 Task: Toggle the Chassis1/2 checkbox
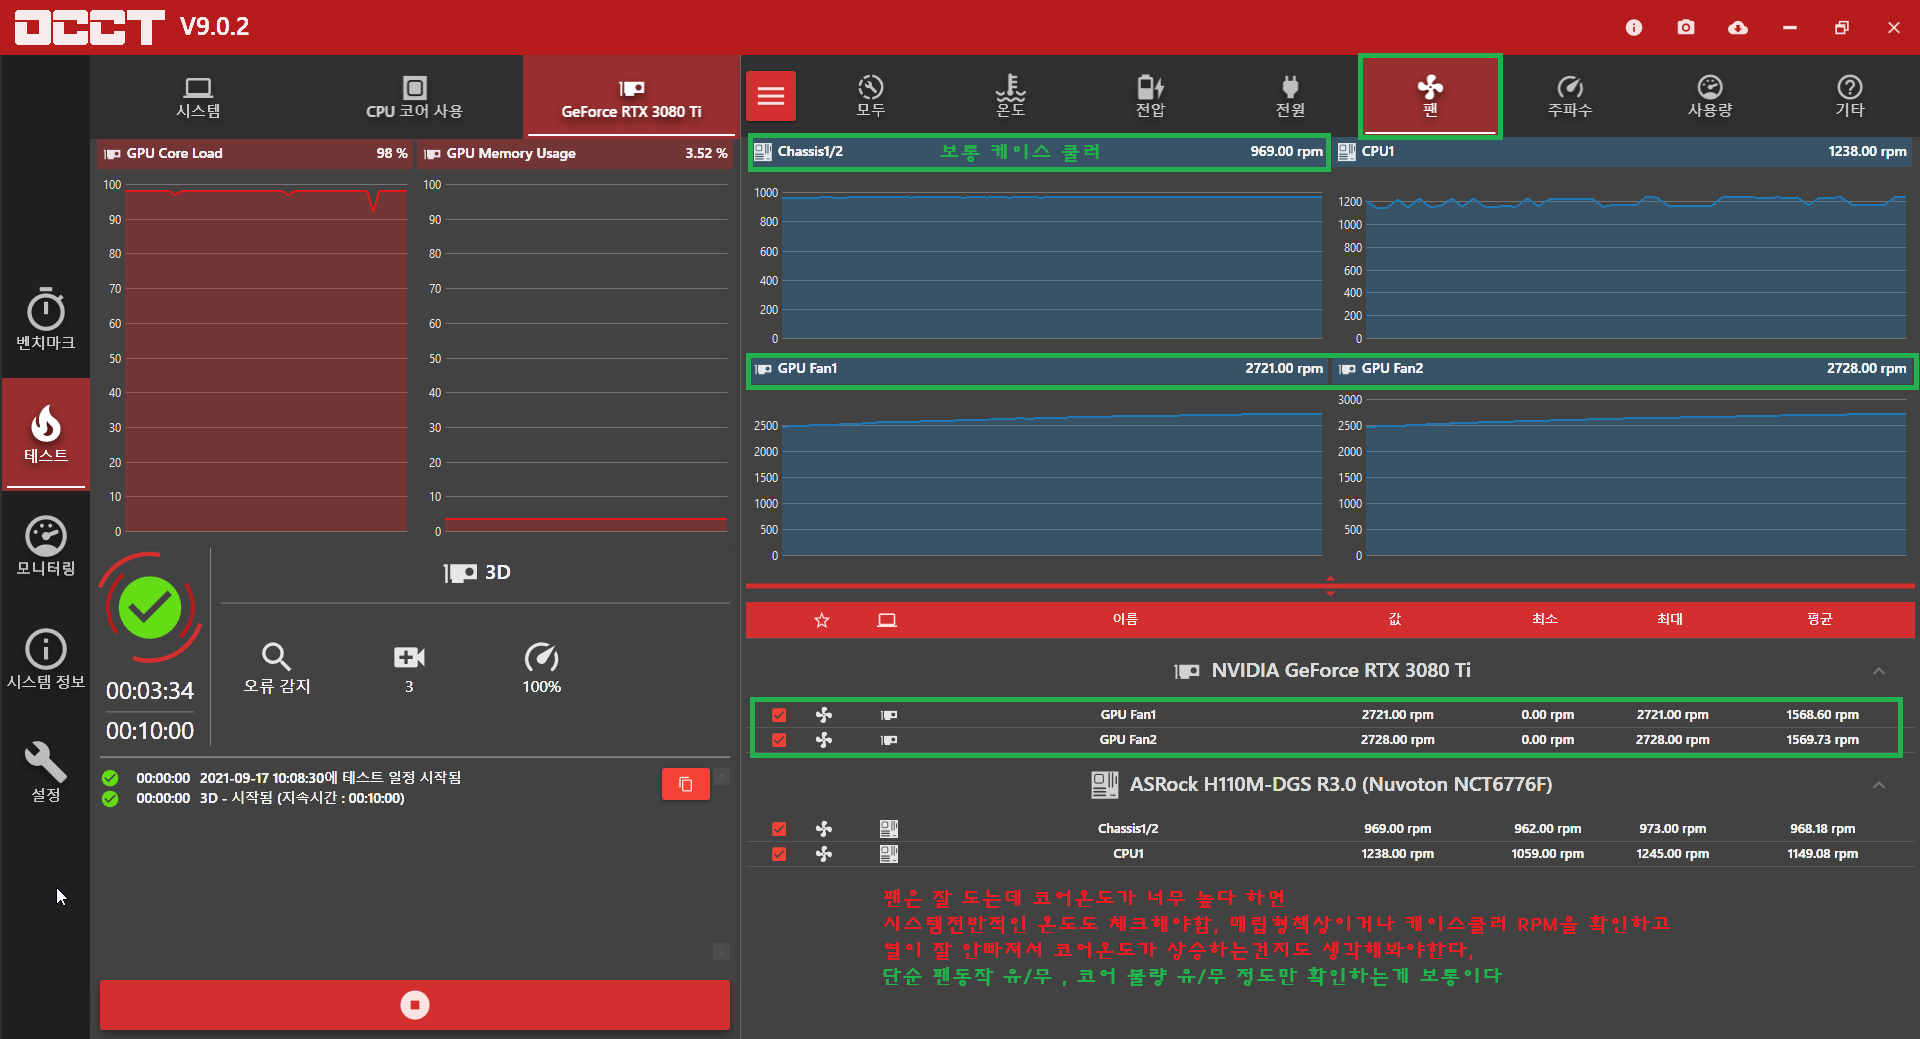[x=779, y=829]
